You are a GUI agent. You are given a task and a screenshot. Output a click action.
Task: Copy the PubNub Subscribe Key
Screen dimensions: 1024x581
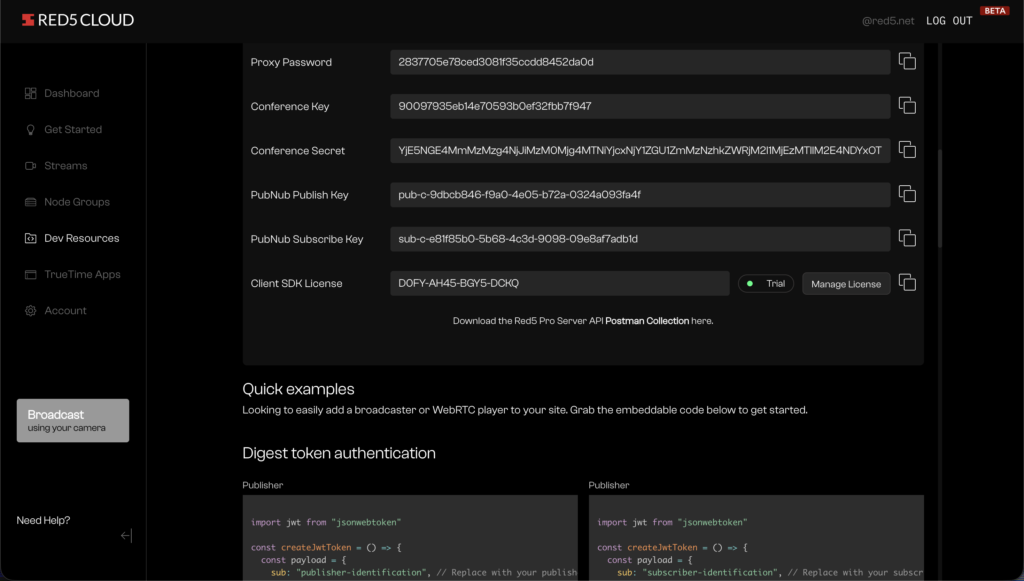907,238
